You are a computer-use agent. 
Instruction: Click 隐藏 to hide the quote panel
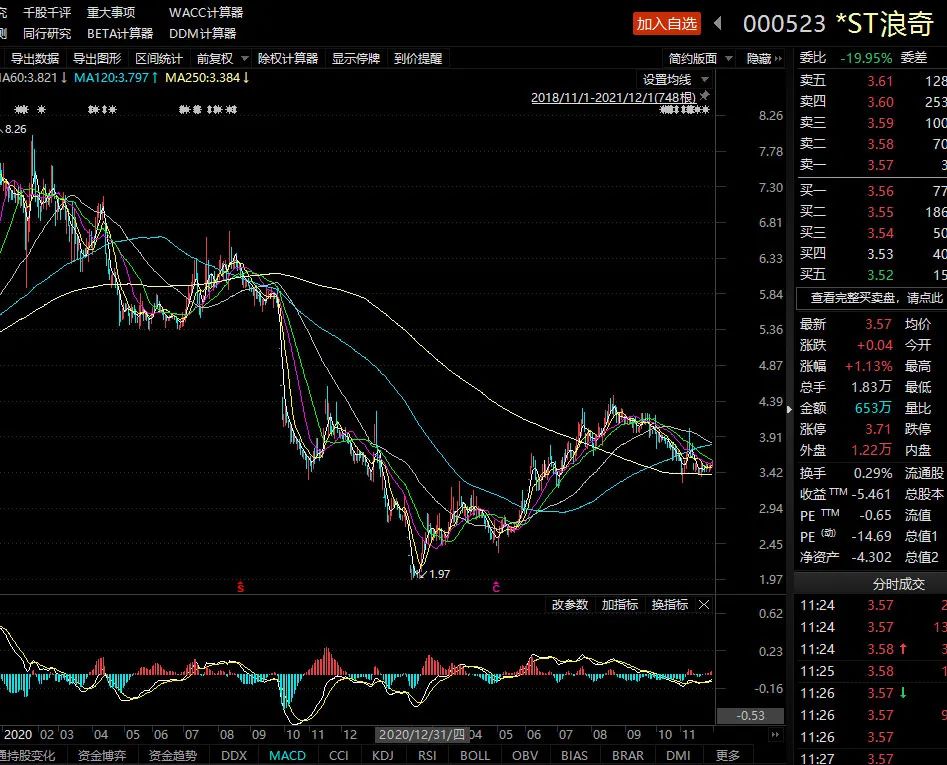pyautogui.click(x=757, y=58)
